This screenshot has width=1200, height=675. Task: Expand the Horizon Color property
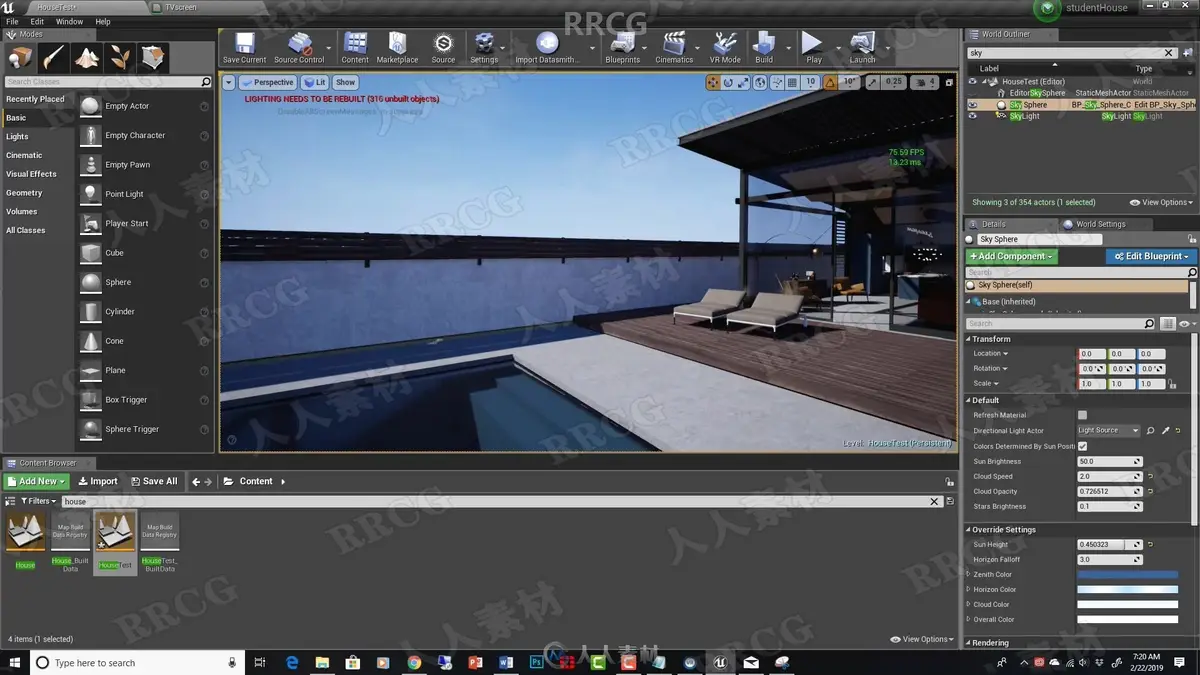click(968, 589)
